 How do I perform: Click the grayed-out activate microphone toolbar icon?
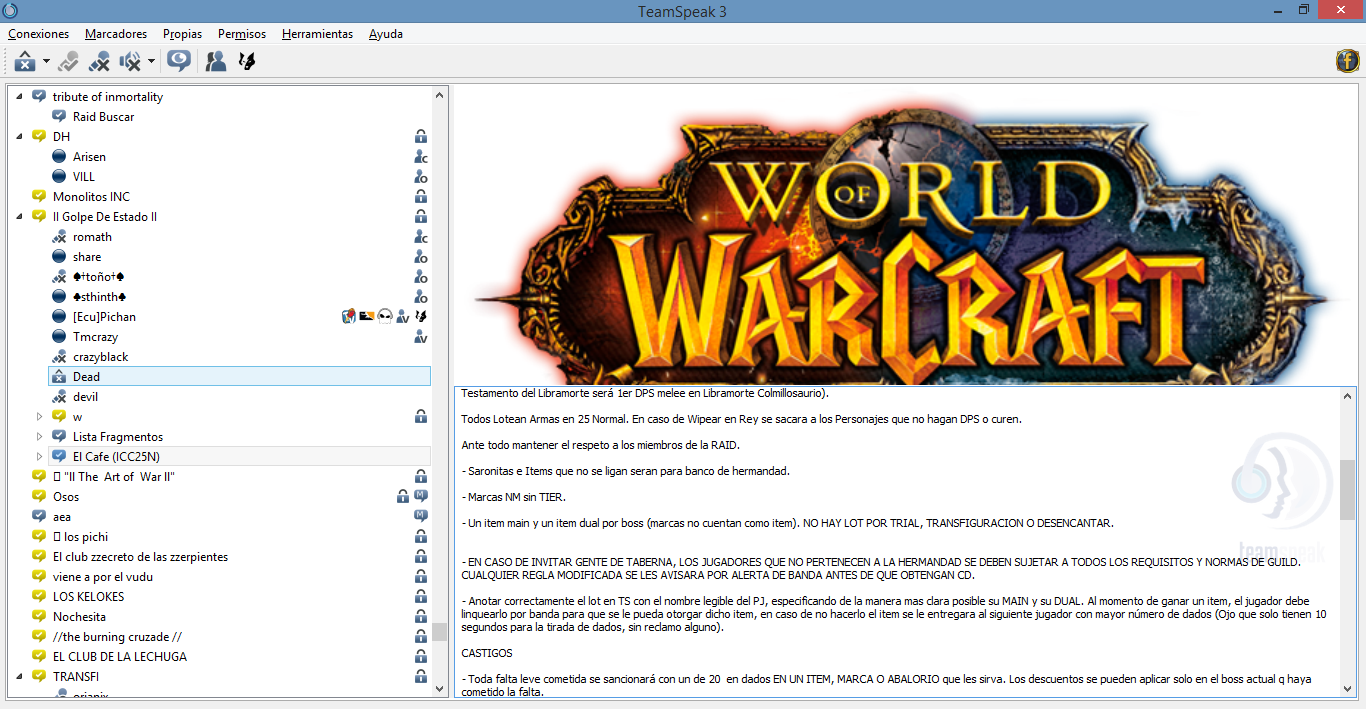click(x=68, y=62)
